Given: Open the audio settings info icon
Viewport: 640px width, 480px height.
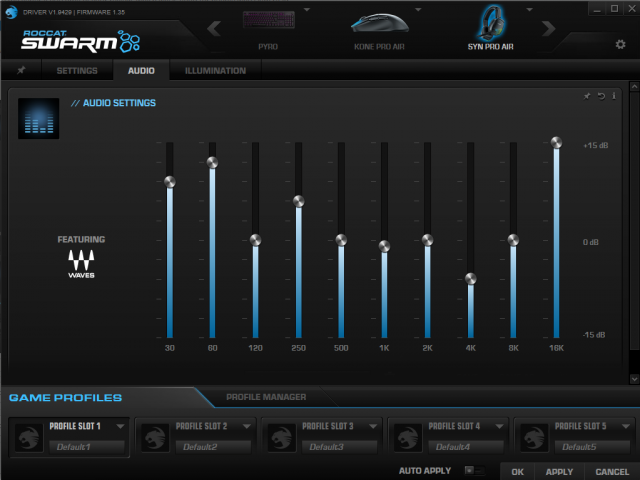Looking at the screenshot, I should coord(613,96).
